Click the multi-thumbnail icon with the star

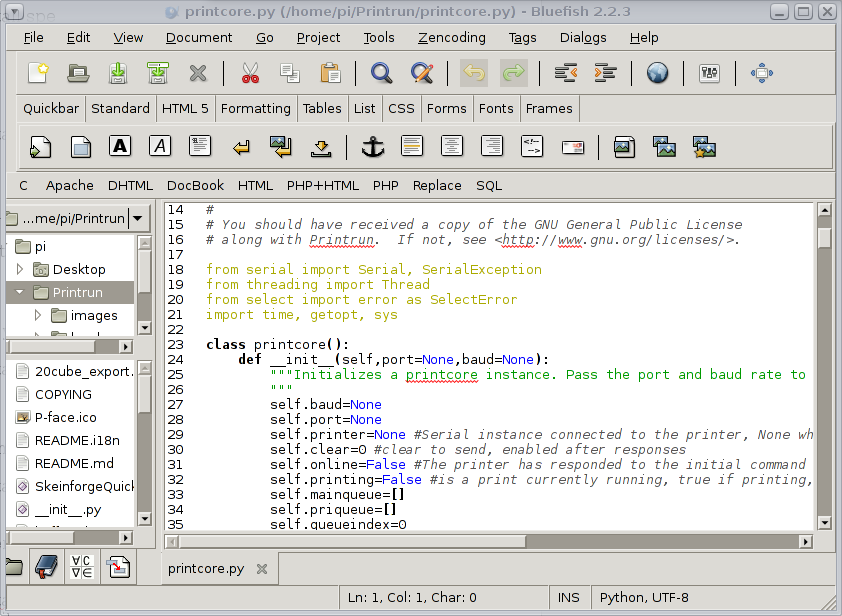pos(704,147)
